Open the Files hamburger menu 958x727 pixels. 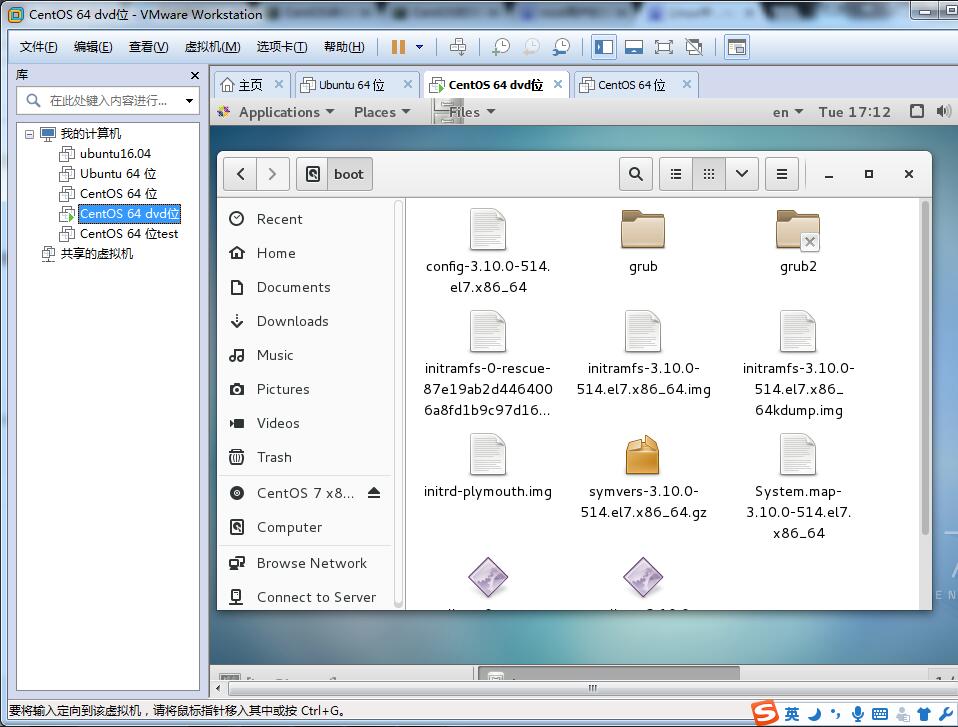[781, 174]
